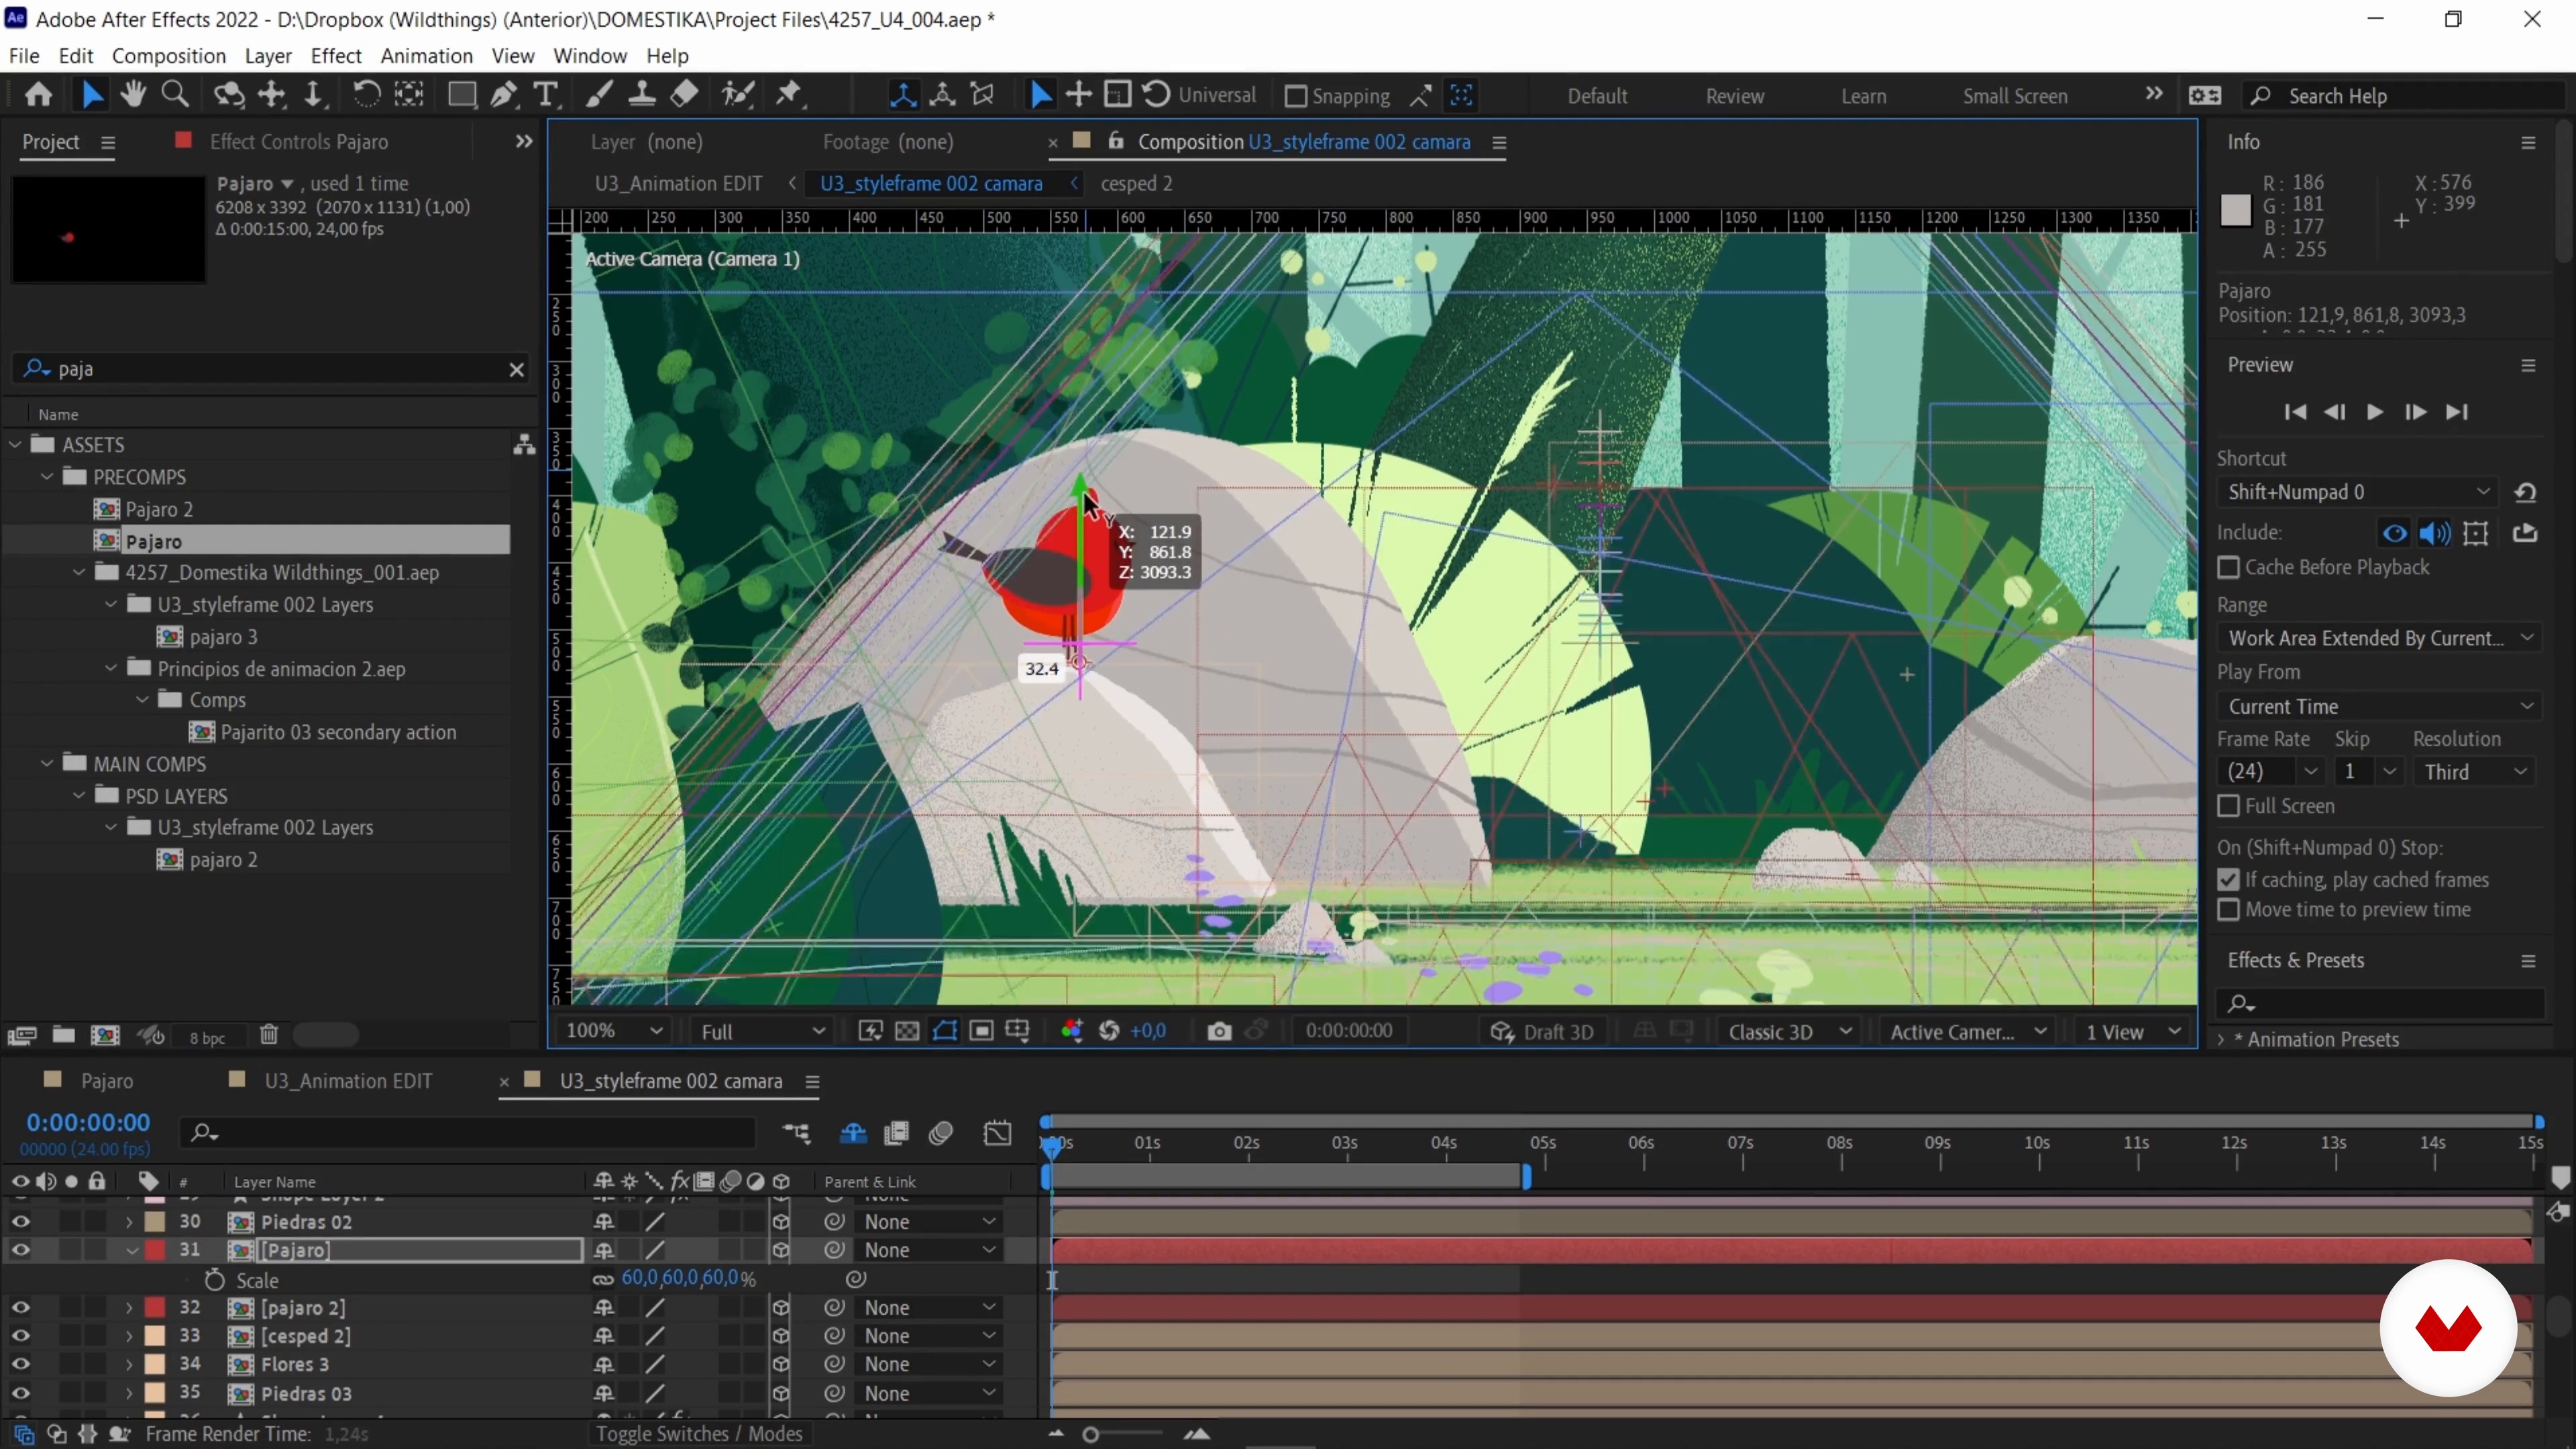Screen dimensions: 2576x1449
Task: Open the Active Camera view dropdown
Action: (1967, 1032)
